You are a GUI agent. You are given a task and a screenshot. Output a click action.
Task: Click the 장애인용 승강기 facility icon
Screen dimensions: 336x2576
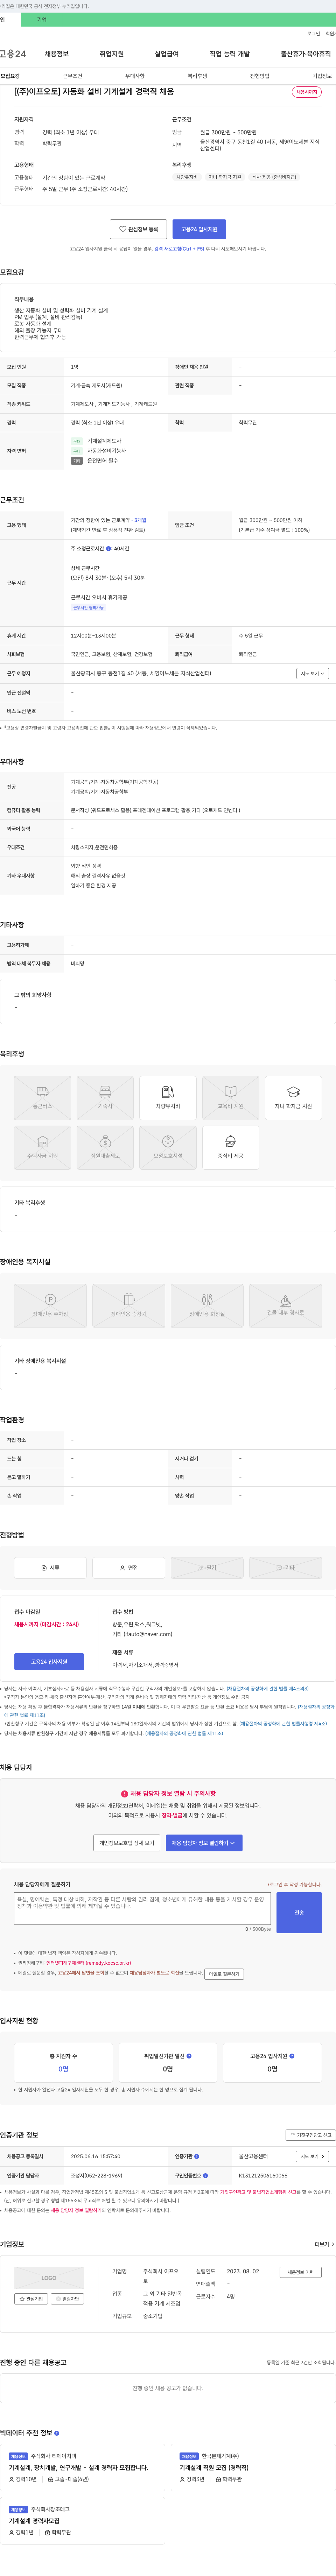[x=128, y=1306]
